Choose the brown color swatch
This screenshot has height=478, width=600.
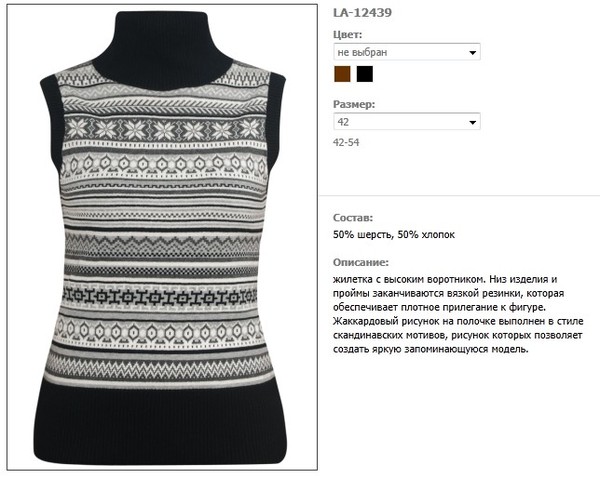[x=342, y=74]
